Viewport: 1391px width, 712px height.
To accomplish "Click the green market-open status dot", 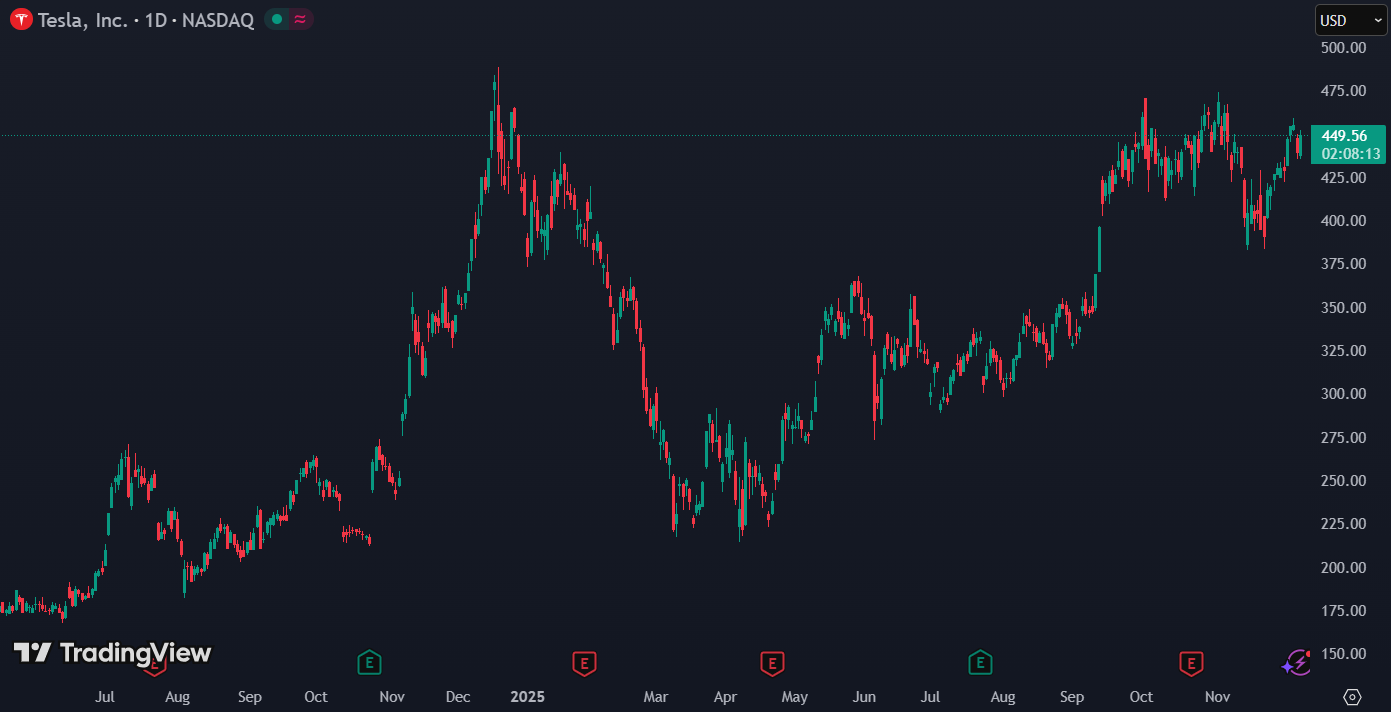I will tap(277, 19).
